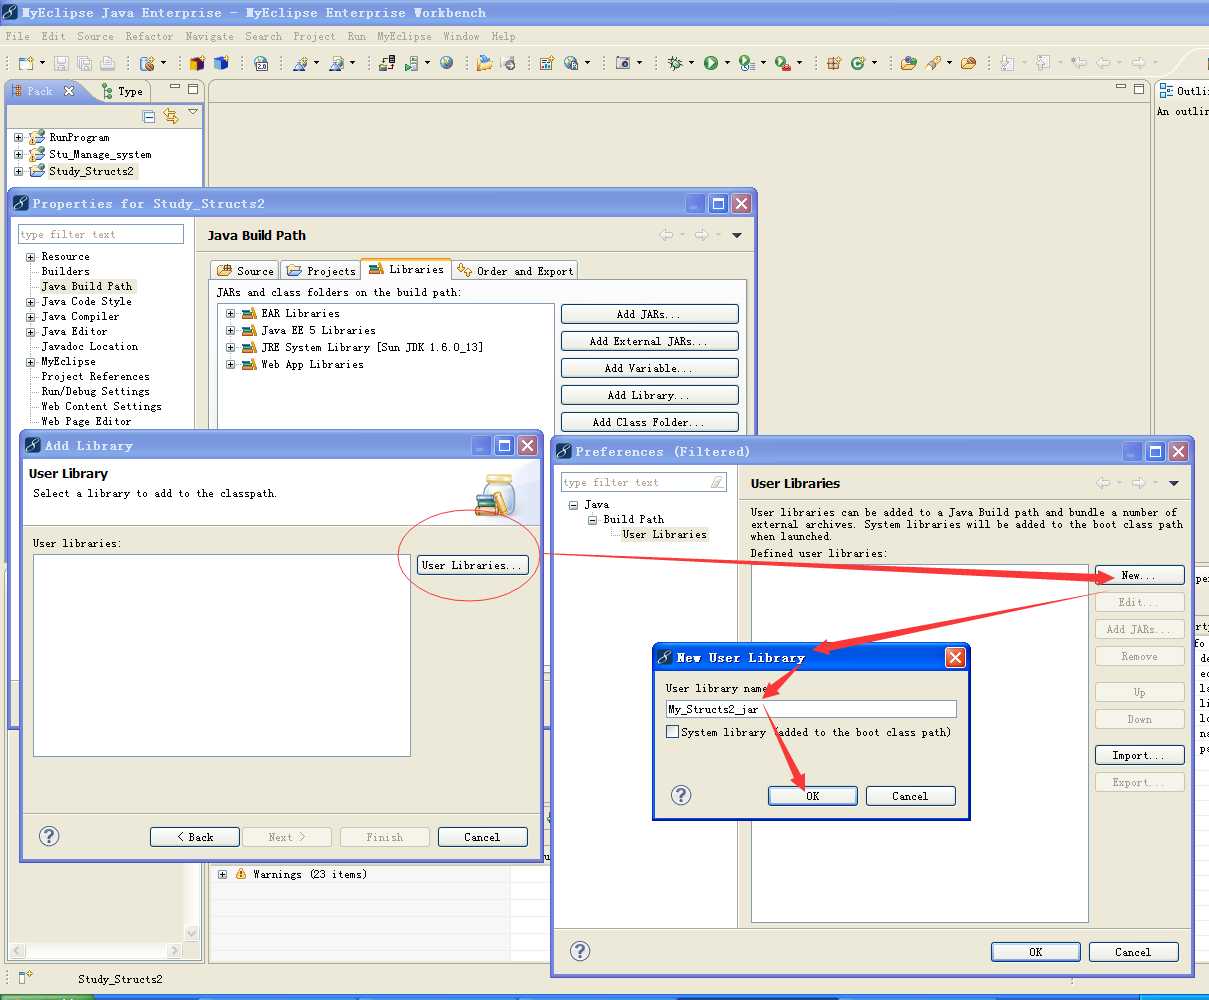
Task: Open the File menu
Action: [17, 36]
